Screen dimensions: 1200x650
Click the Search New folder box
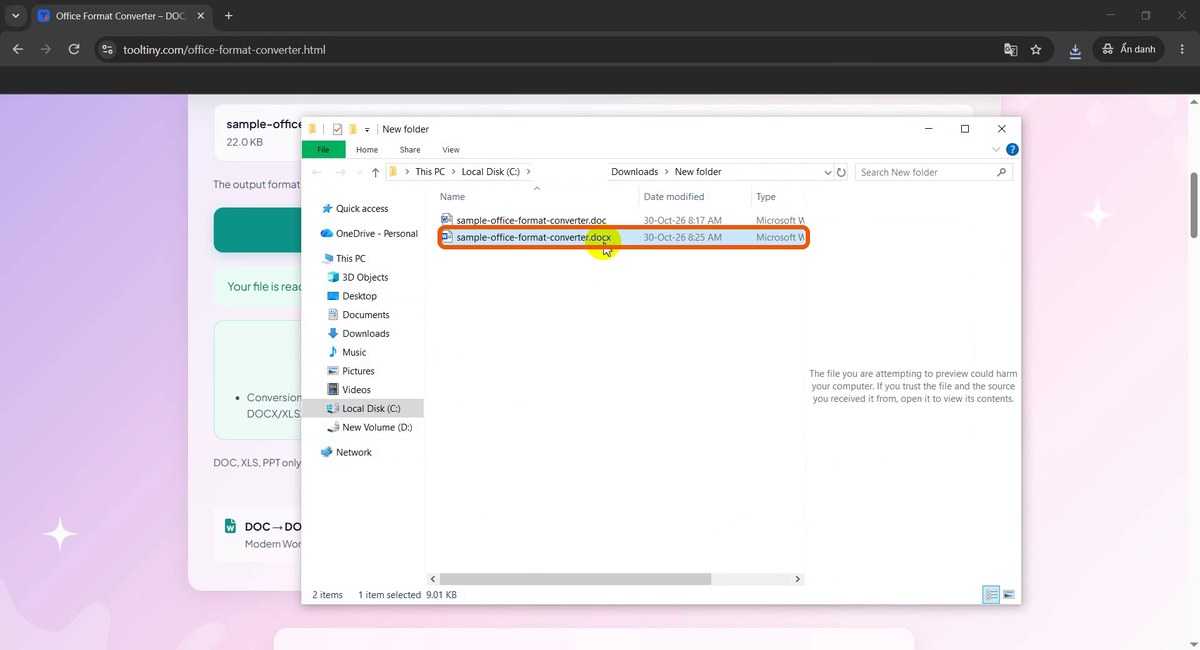(x=933, y=172)
